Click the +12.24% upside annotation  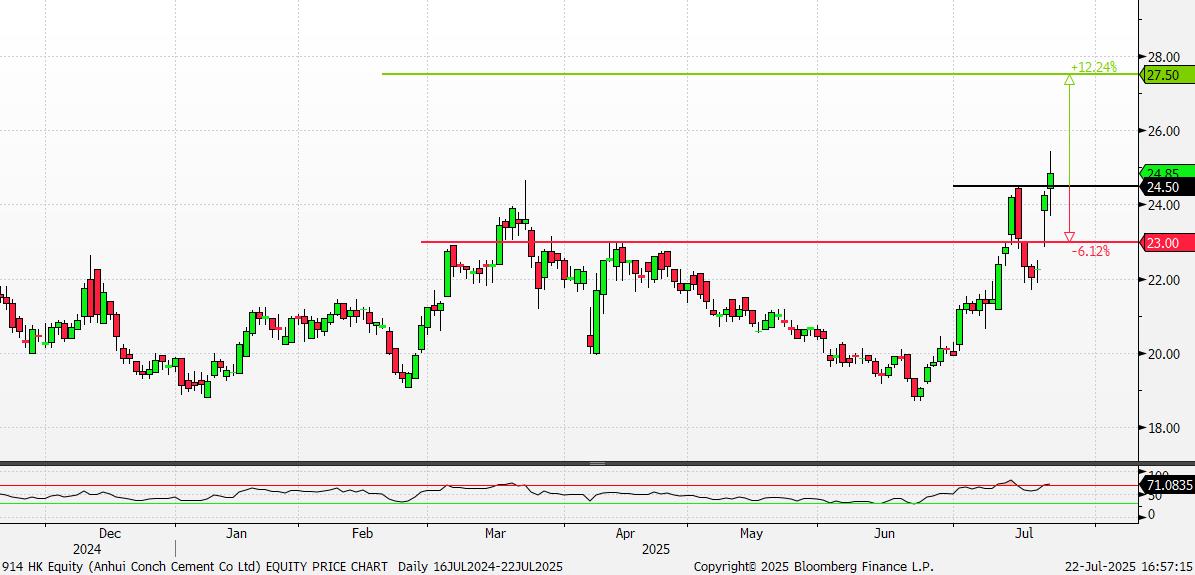[x=1094, y=67]
